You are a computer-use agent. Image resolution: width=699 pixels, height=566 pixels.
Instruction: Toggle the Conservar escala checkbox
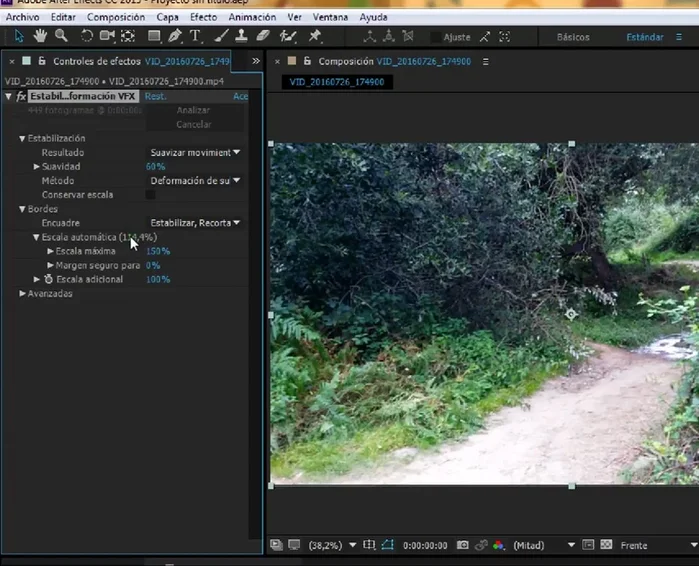pos(151,195)
